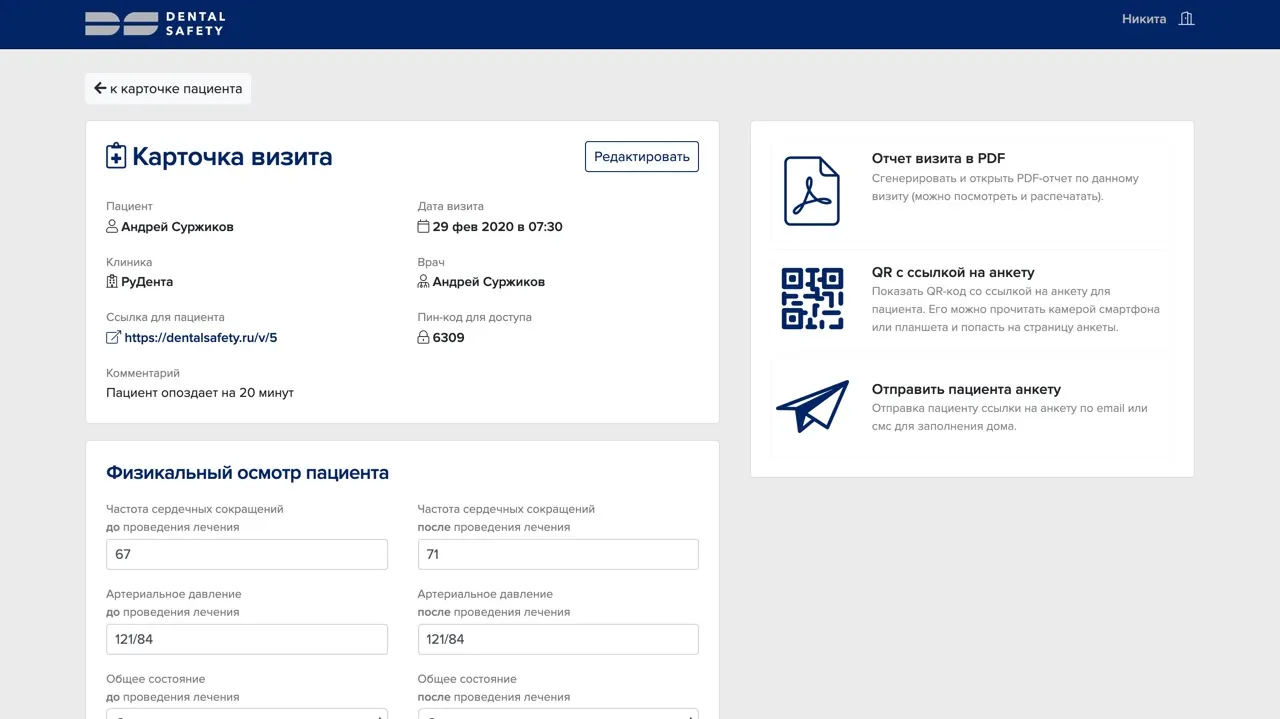Click the visit card plus-document icon
The image size is (1280, 719).
tap(114, 156)
